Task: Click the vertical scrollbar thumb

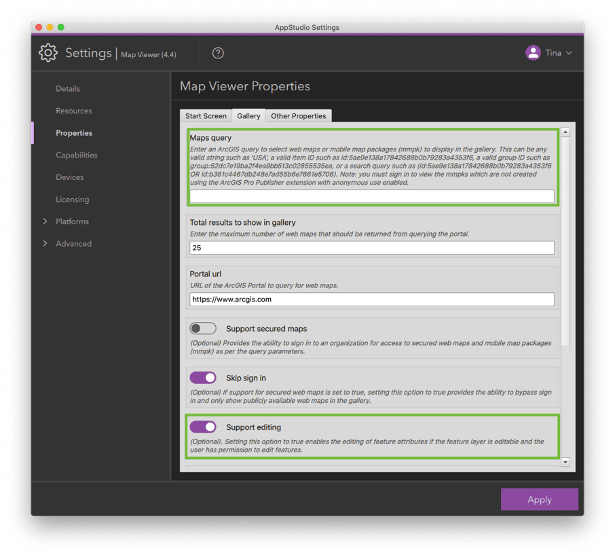Action: pos(565,241)
